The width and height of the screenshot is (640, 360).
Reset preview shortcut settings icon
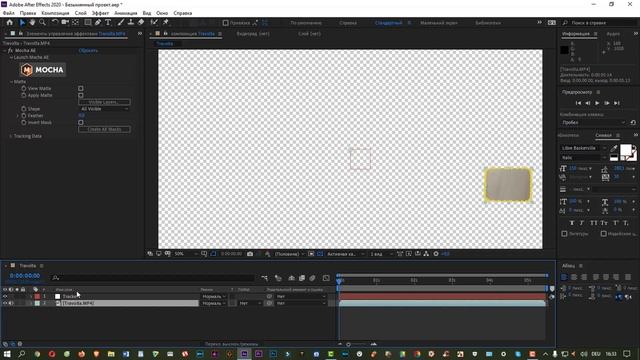[x=633, y=122]
